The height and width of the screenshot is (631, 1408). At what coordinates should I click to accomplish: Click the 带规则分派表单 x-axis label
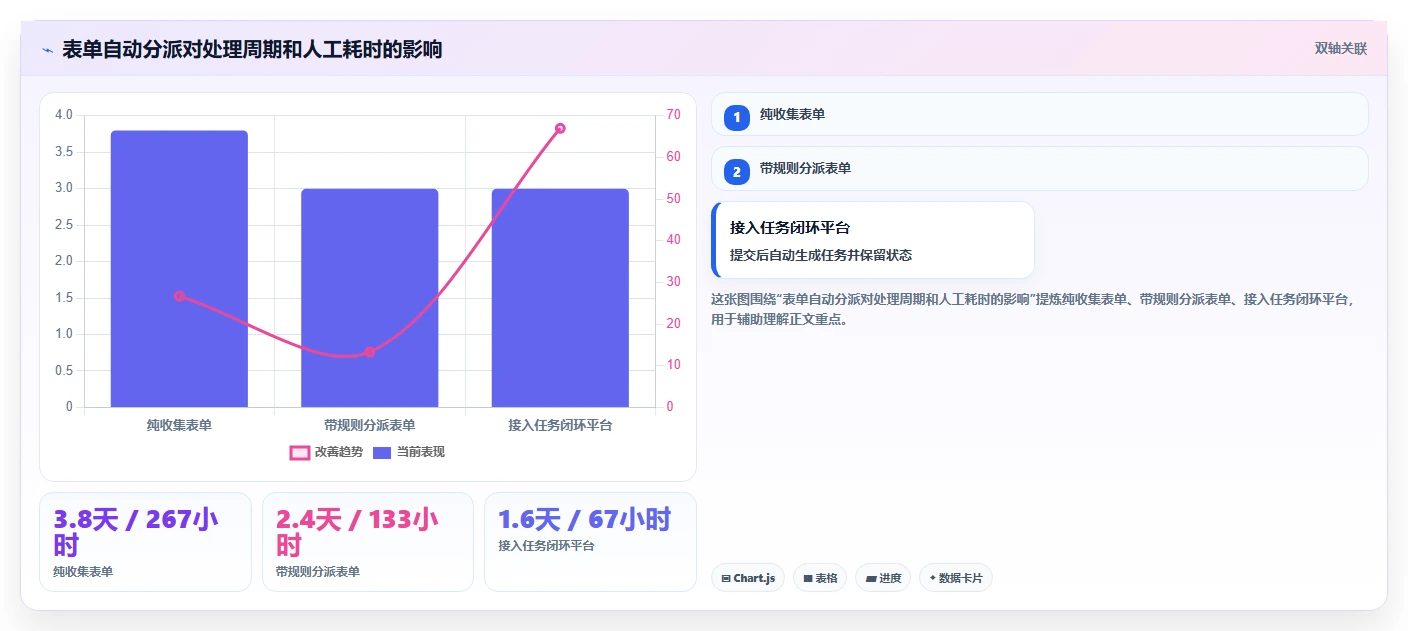[370, 425]
